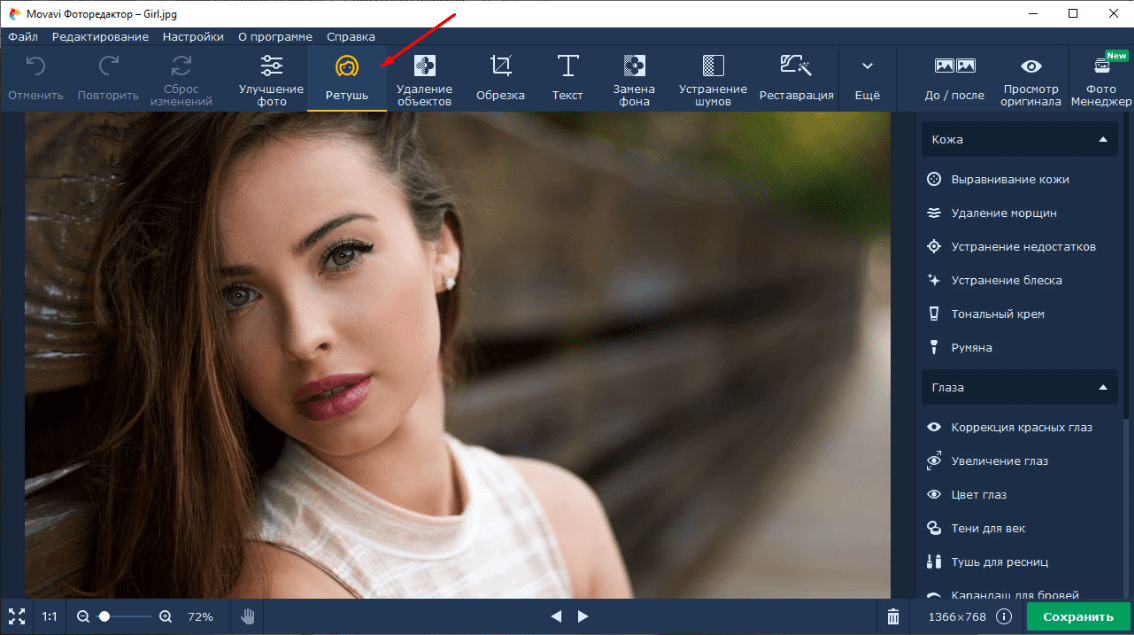Collapse the Глаза section

1102,387
